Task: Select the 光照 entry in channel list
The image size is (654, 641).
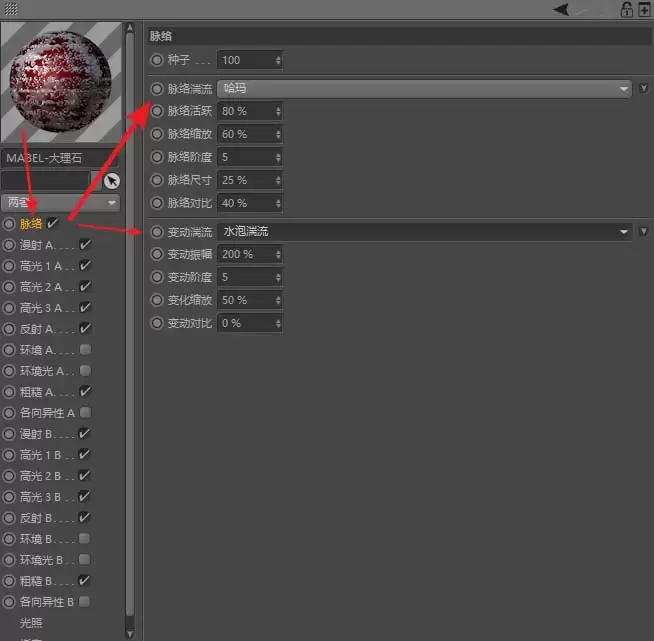Action: 31,622
